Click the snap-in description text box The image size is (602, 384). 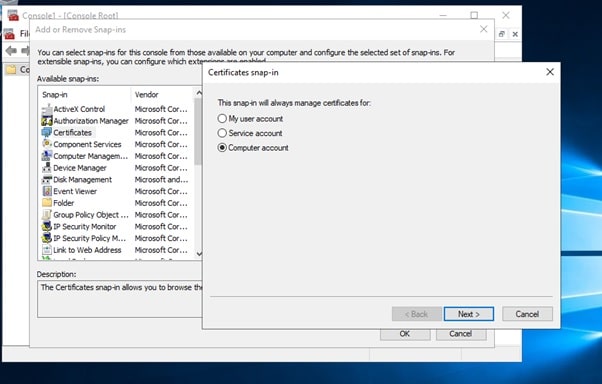click(x=120, y=299)
